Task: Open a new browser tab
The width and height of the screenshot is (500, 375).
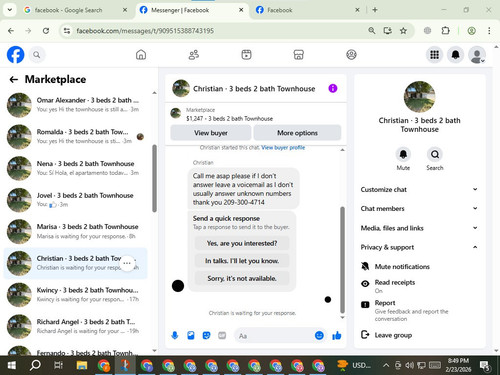Action: tap(375, 10)
